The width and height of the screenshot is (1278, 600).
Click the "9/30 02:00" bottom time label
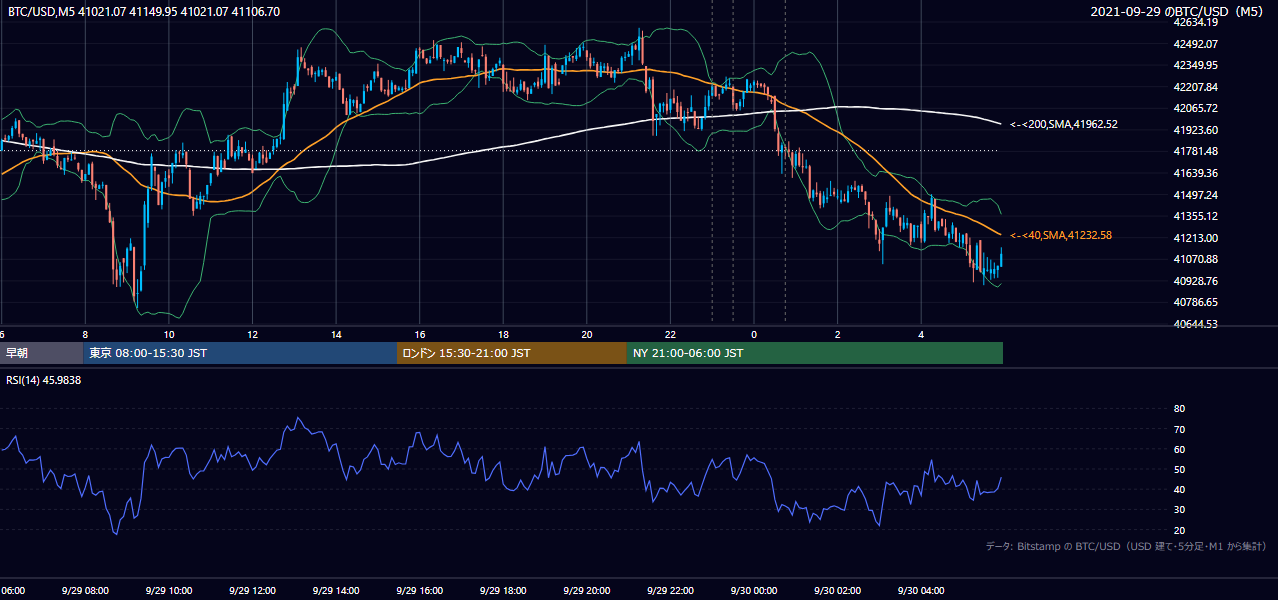point(836,591)
